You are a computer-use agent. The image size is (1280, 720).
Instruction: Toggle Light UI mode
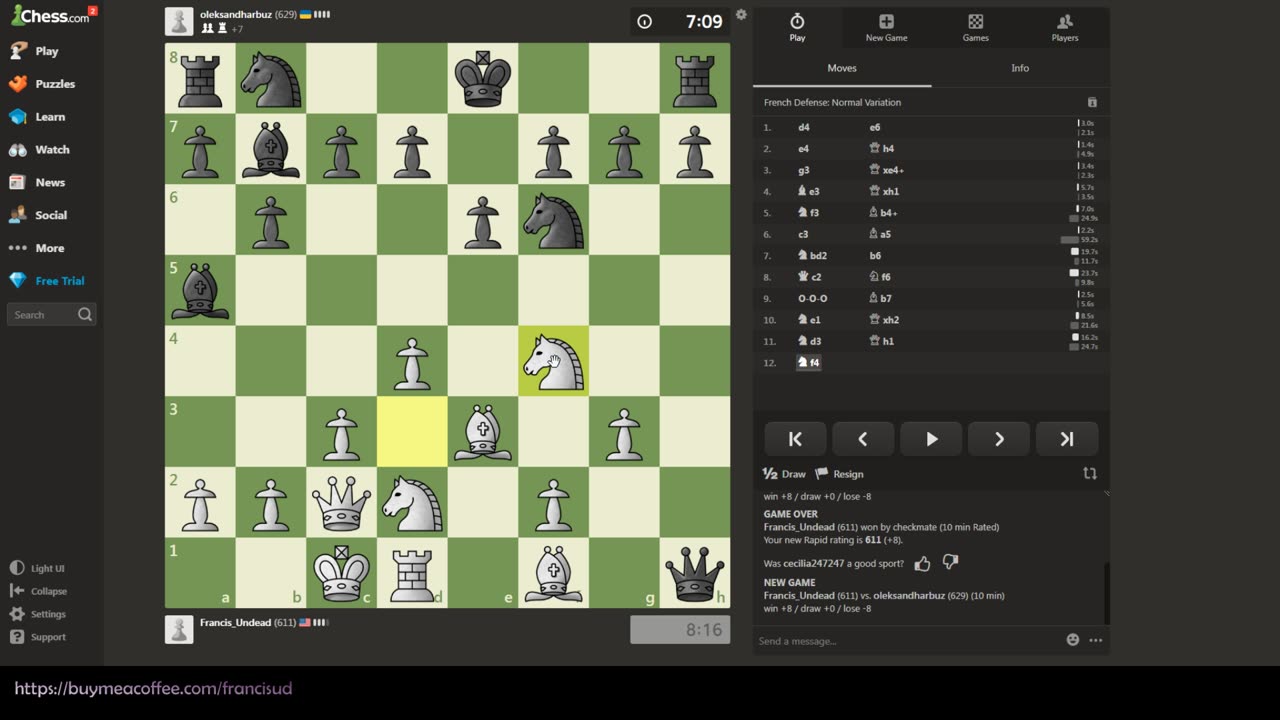click(x=37, y=568)
